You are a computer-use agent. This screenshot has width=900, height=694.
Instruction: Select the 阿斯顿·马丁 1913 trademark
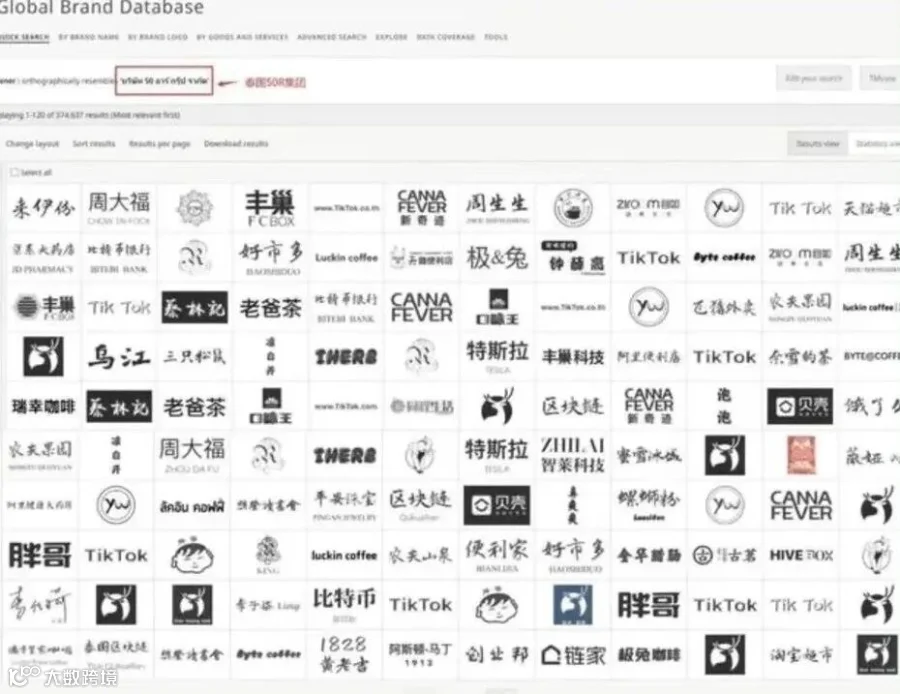coord(421,654)
